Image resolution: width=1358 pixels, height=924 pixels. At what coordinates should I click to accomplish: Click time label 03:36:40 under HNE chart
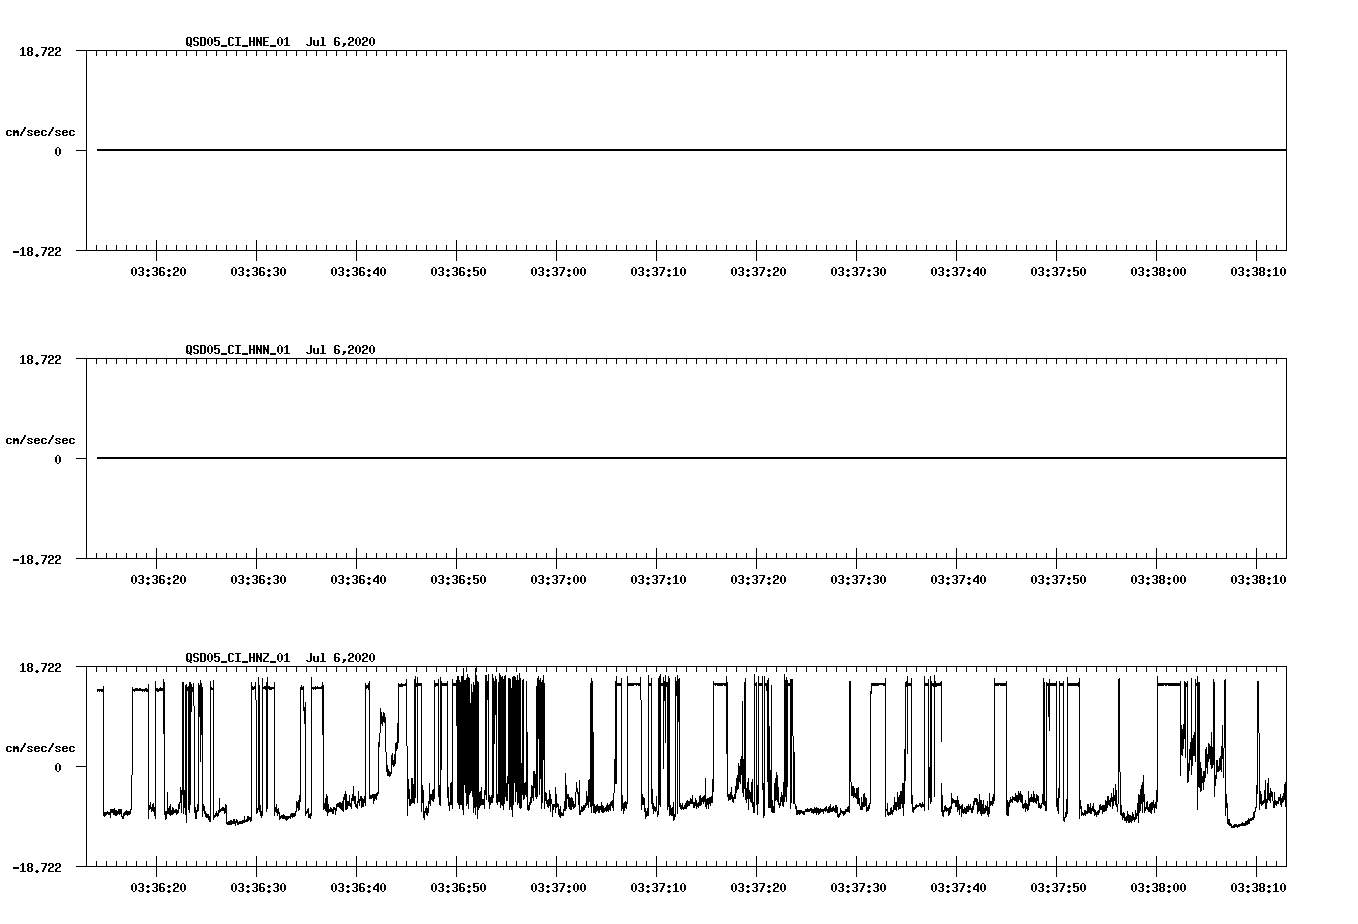click(x=358, y=272)
